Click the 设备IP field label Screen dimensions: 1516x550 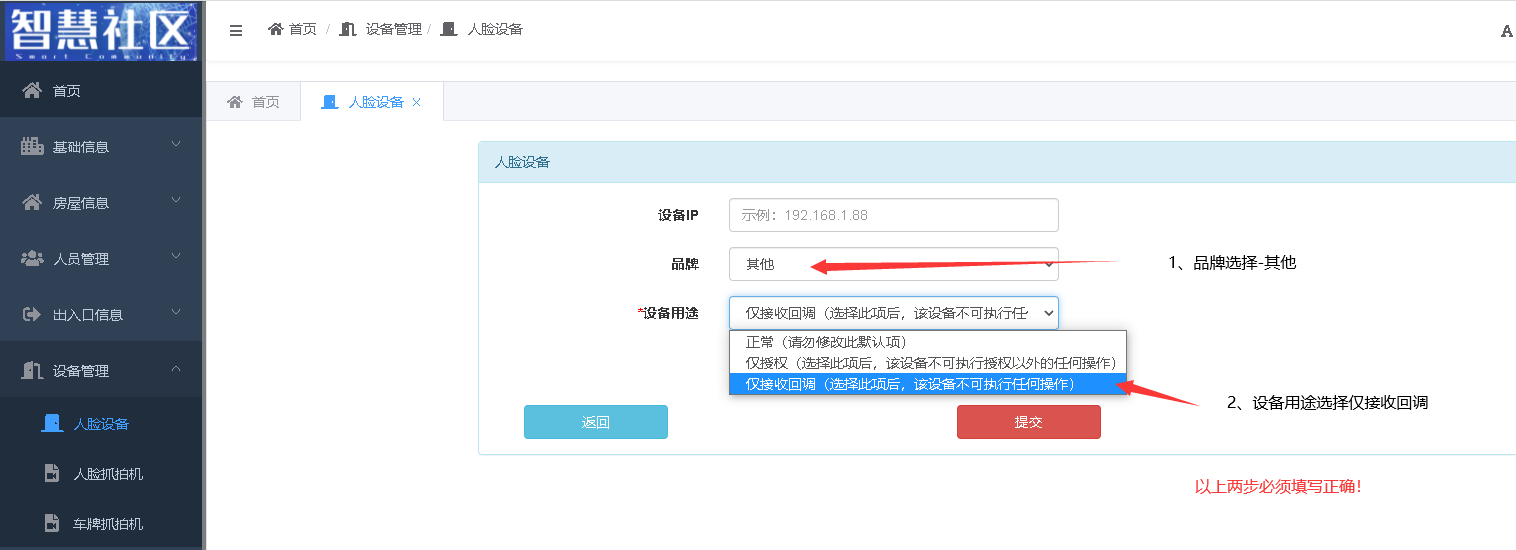(x=678, y=215)
